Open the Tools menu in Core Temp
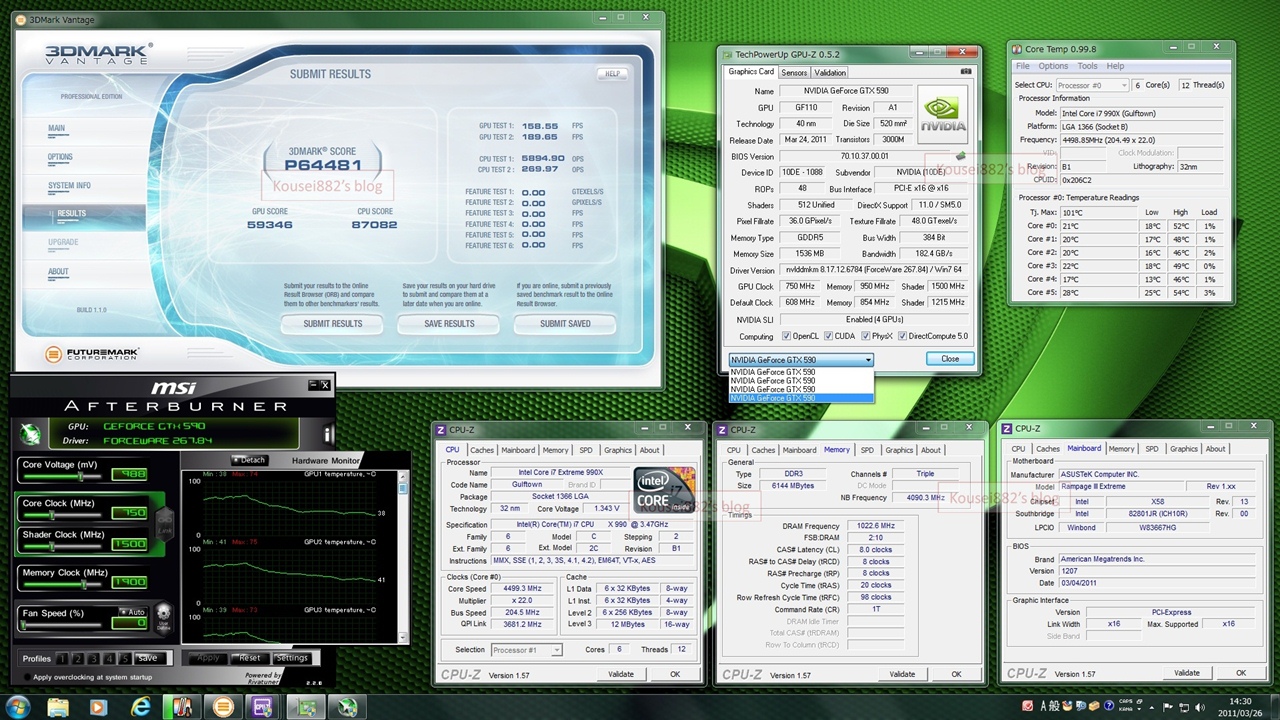The width and height of the screenshot is (1280, 720). pos(1087,66)
